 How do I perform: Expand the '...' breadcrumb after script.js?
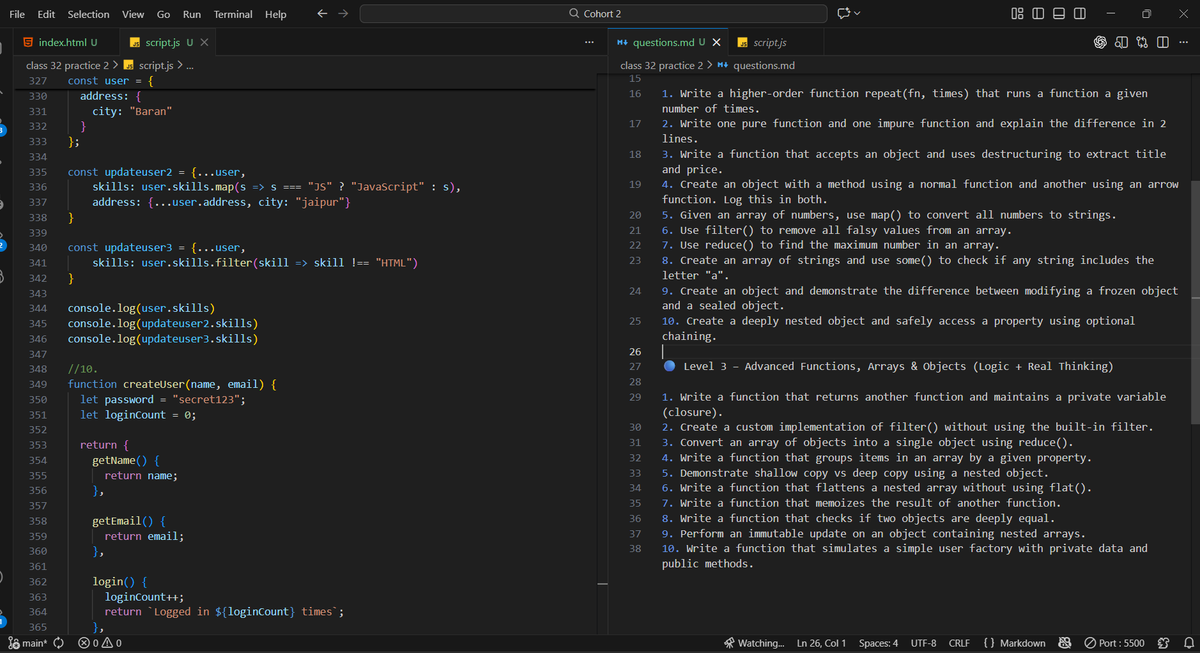pos(190,65)
